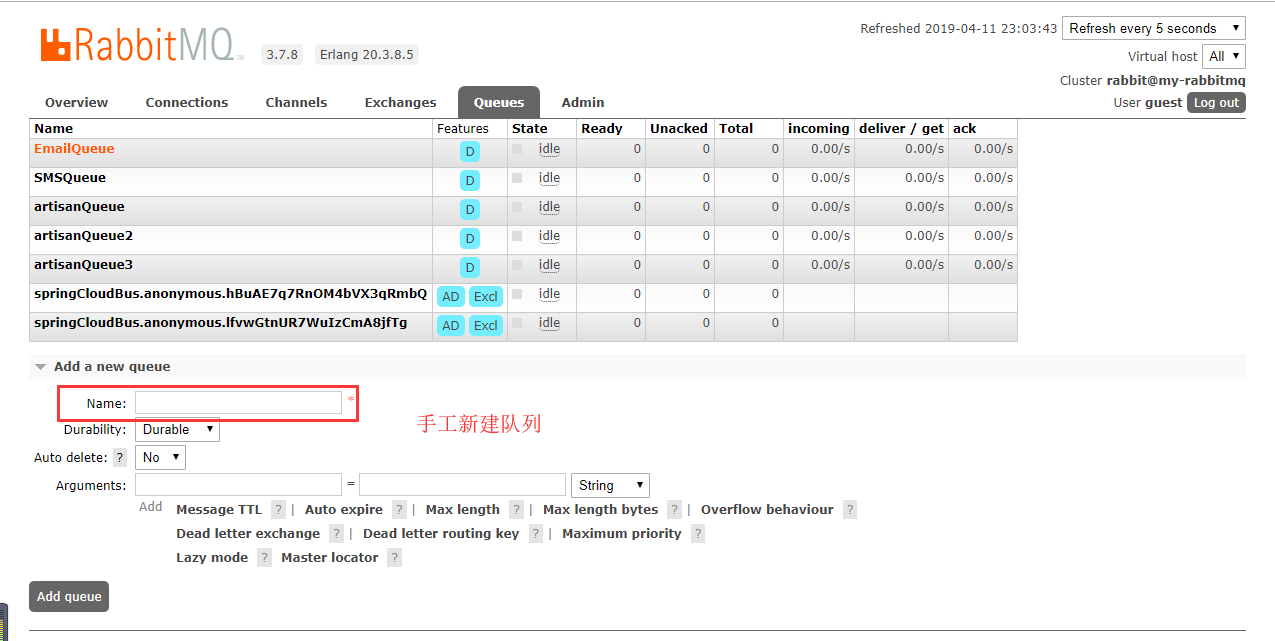Sort queues by Total column header
The image size is (1275, 641).
tap(736, 129)
